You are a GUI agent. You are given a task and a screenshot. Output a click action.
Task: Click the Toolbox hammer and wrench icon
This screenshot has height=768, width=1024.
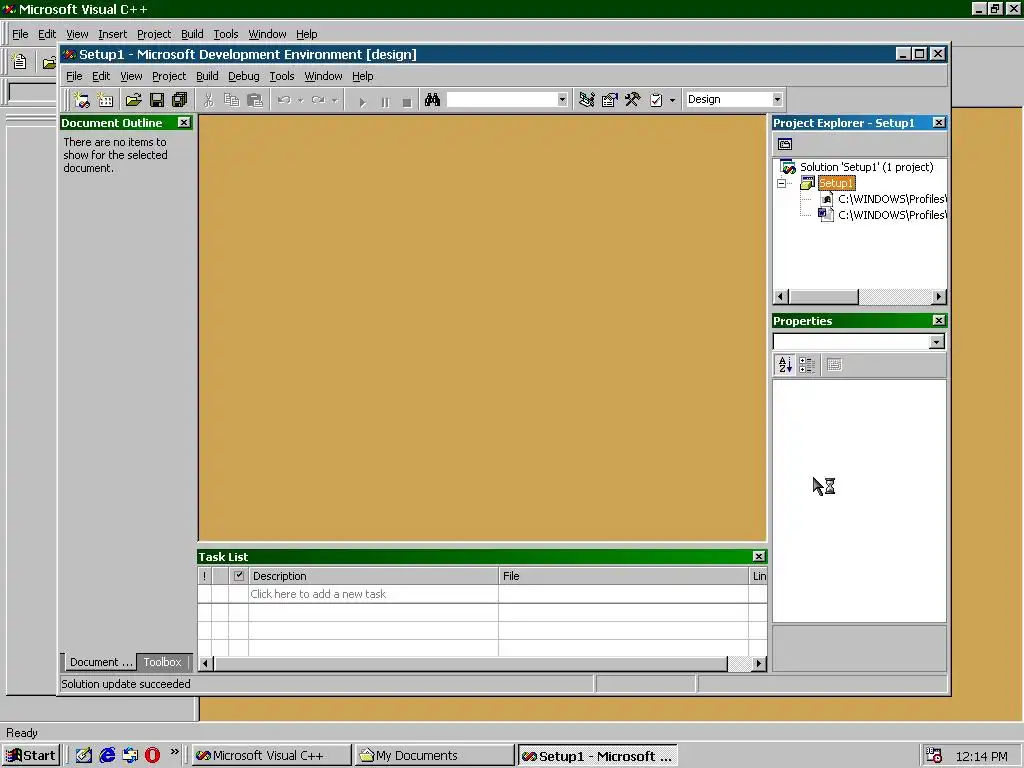tap(632, 100)
